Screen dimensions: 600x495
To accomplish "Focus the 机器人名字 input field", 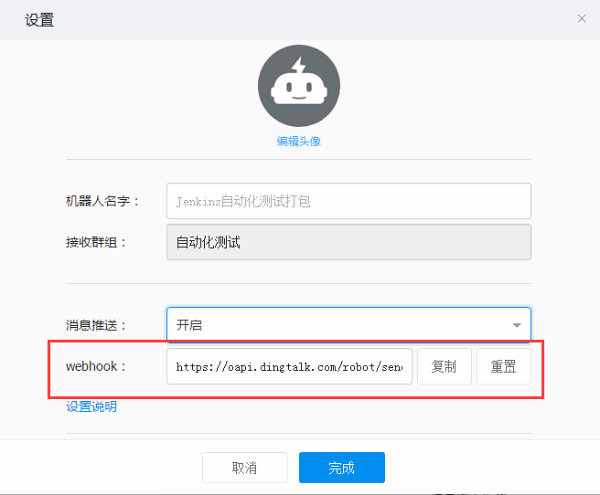I will (x=349, y=201).
